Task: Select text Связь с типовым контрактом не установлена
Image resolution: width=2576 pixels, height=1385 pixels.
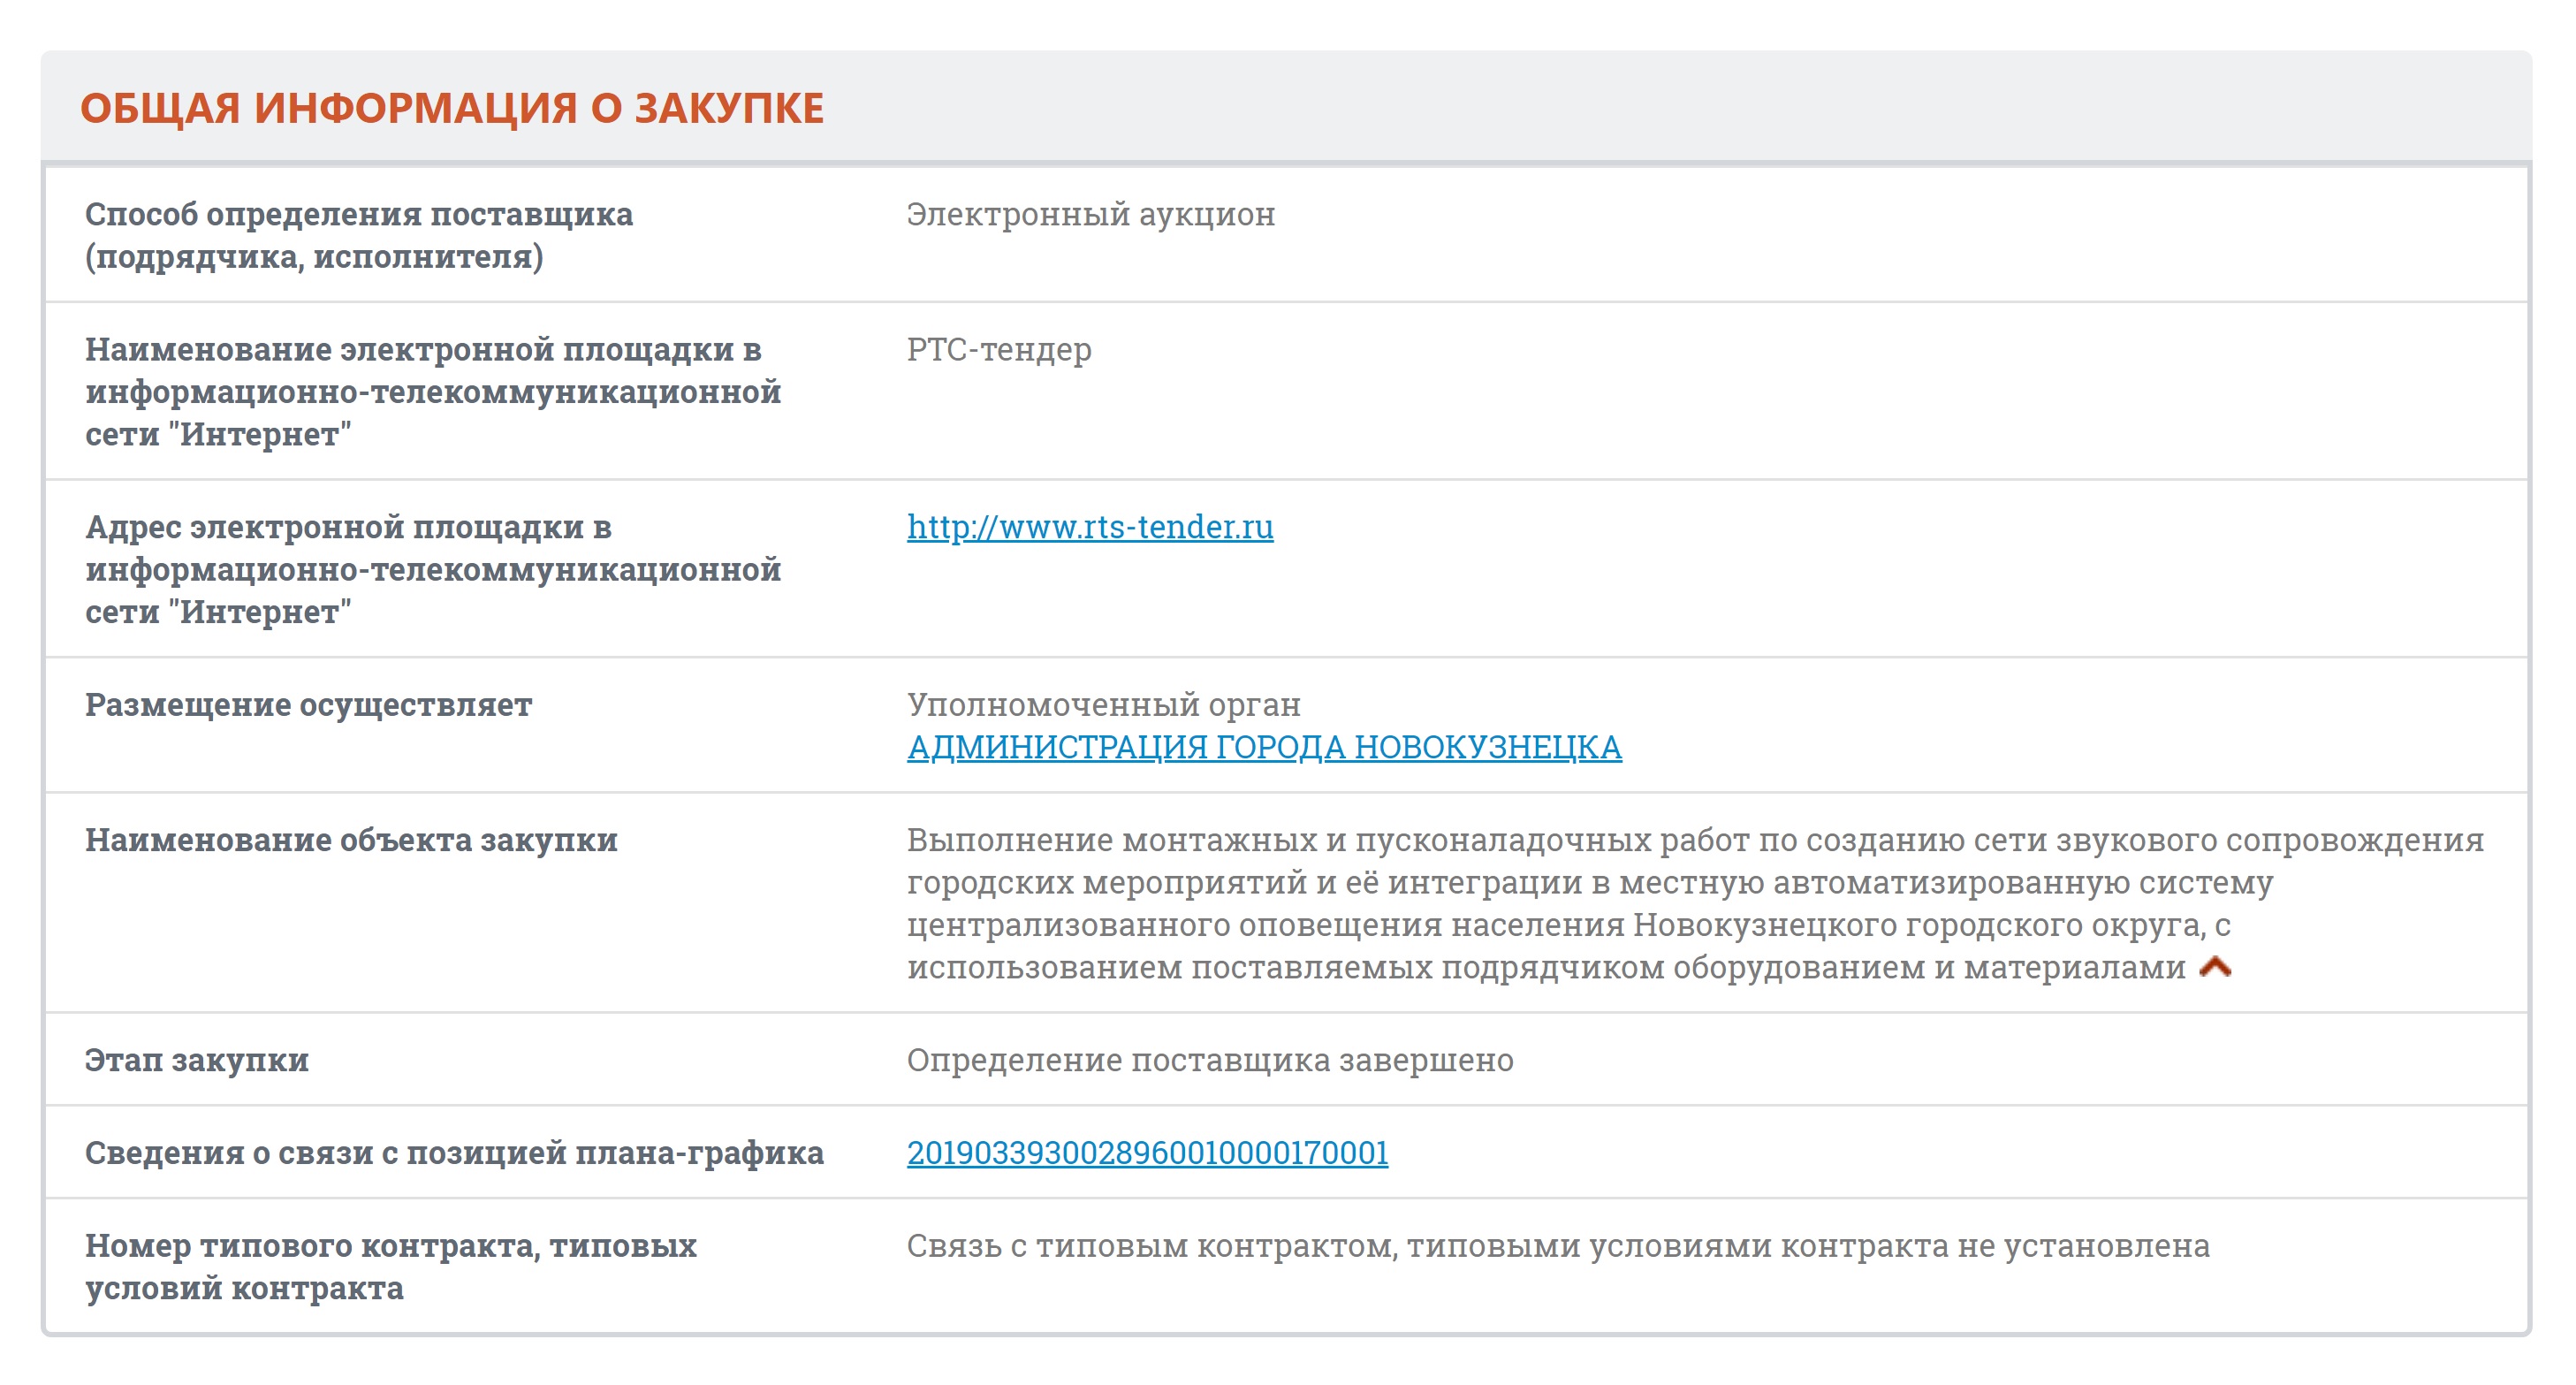Action: click(x=1558, y=1246)
